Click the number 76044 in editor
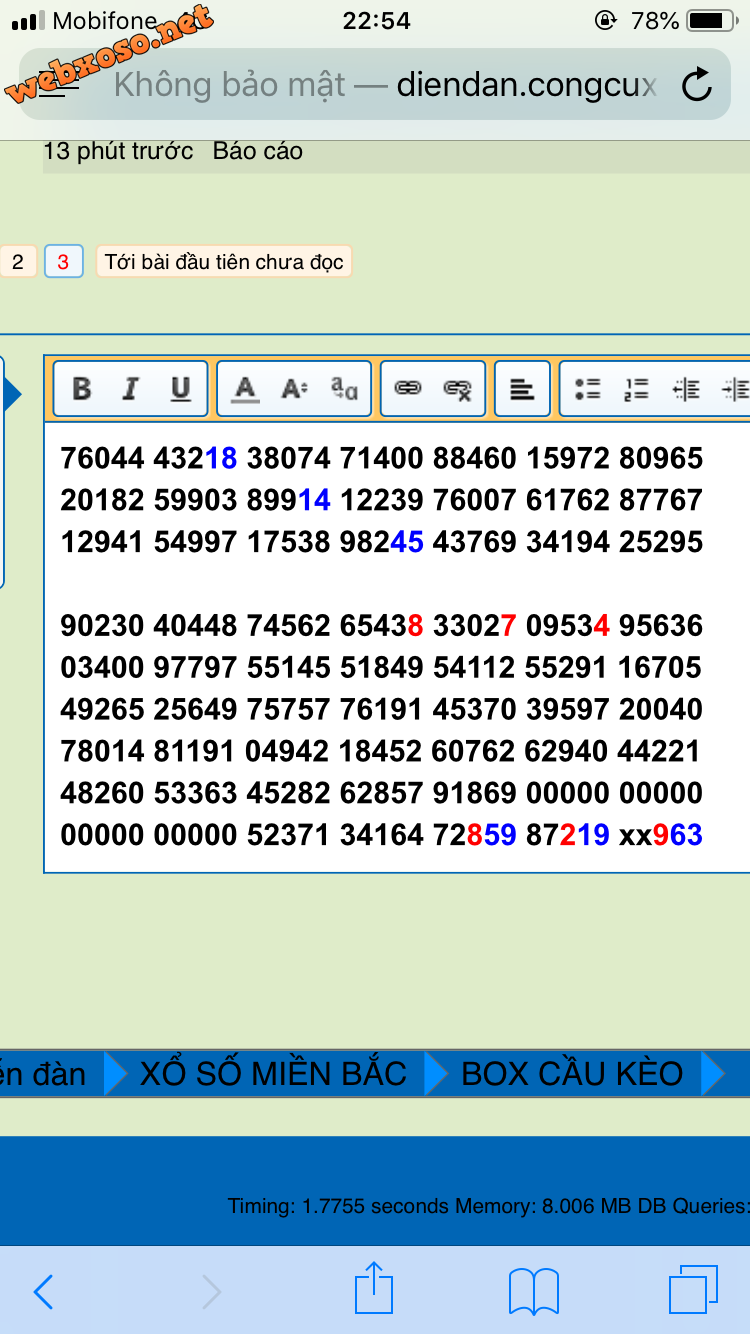 [x=102, y=458]
